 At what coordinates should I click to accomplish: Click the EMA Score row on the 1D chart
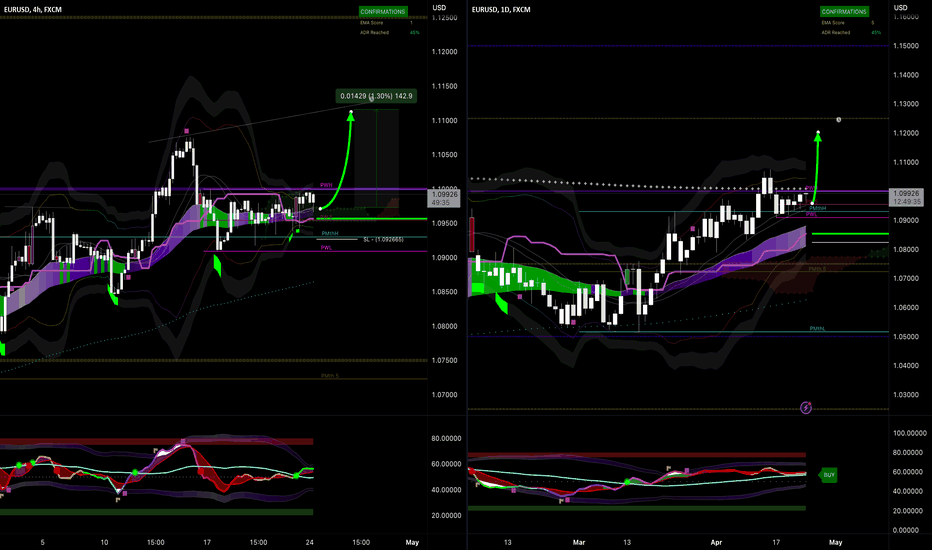(848, 23)
